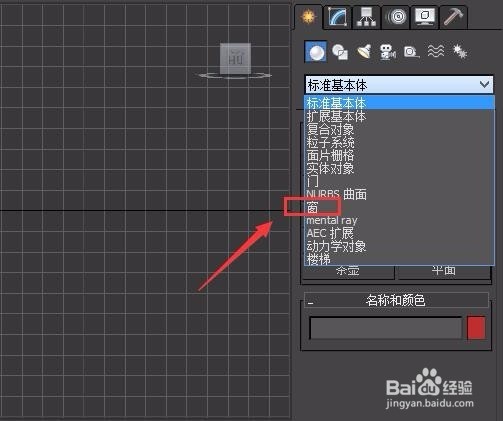
Task: Click the 平面 object button
Action: tap(444, 272)
